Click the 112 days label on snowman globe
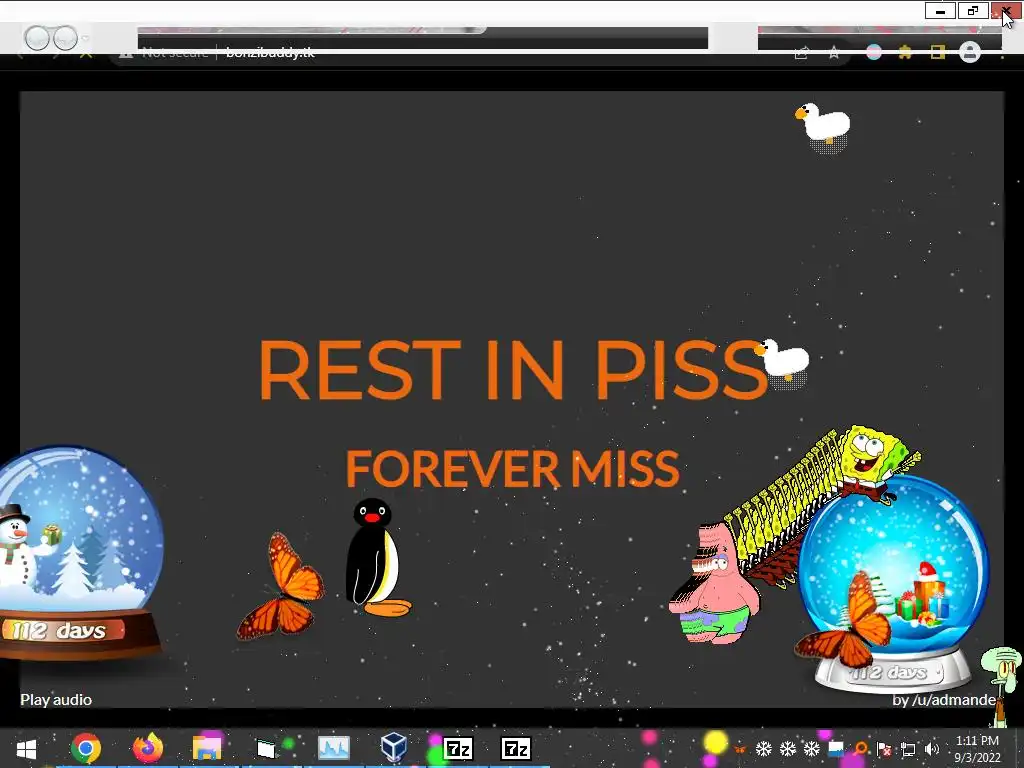The width and height of the screenshot is (1024, 768). 60,631
